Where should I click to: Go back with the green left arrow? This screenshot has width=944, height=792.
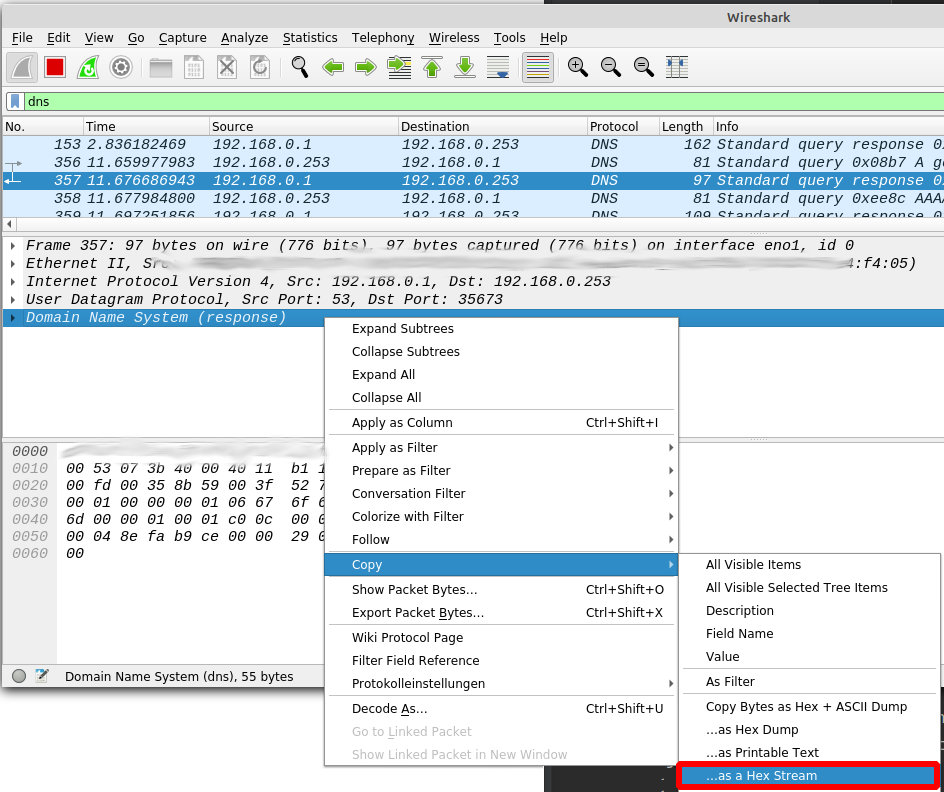click(x=333, y=67)
